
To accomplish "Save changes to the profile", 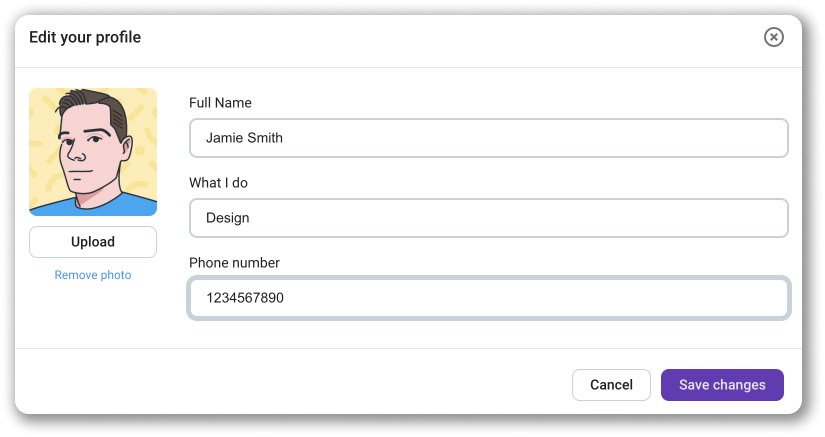I will tap(722, 385).
